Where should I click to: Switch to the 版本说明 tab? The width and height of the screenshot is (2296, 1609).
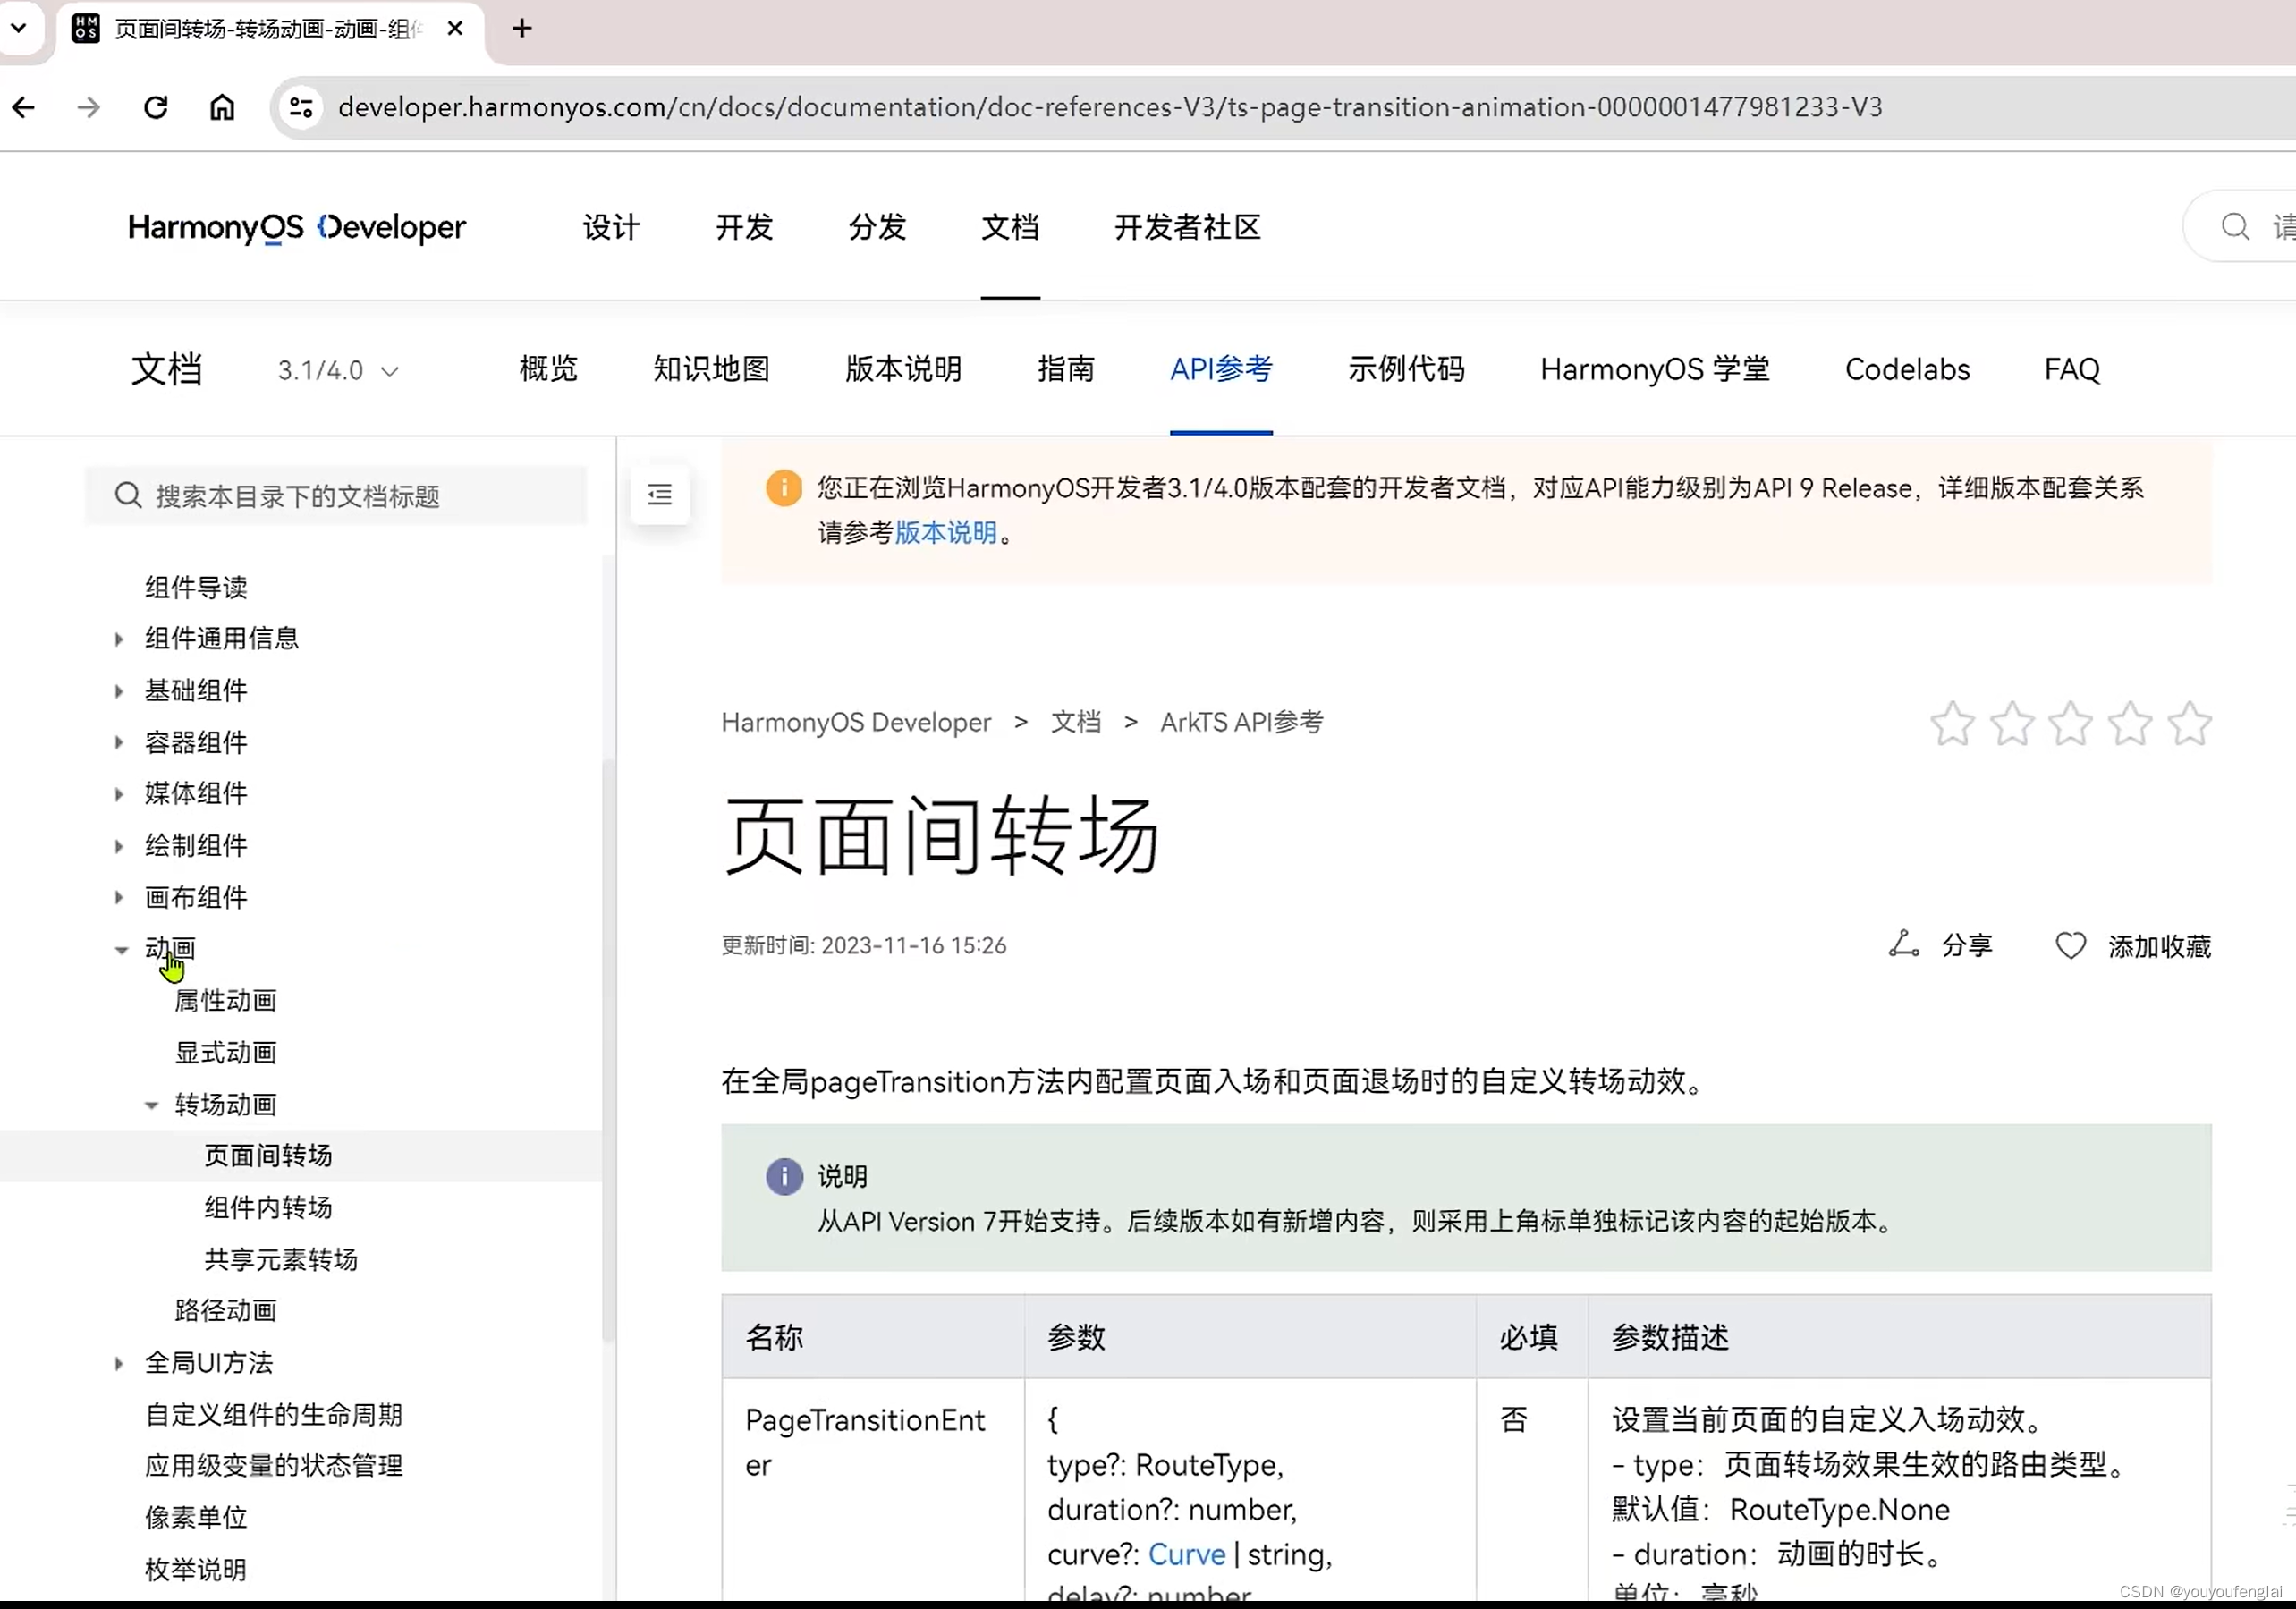903,369
